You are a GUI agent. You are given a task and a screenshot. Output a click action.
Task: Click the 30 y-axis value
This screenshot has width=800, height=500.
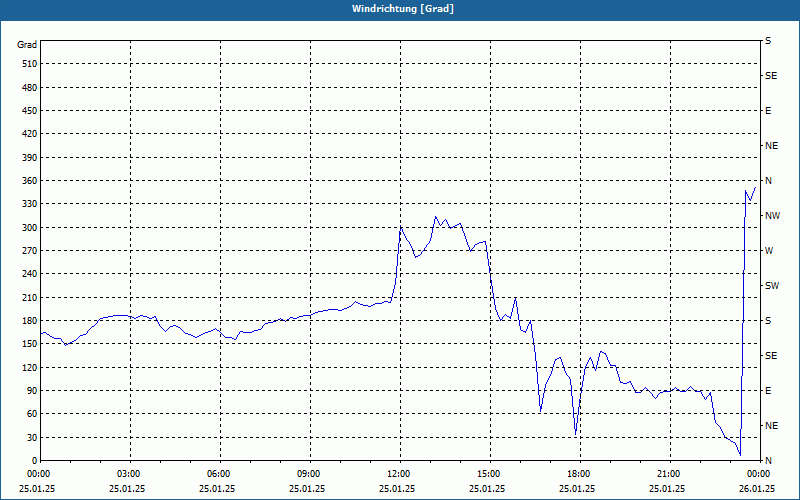[32, 438]
